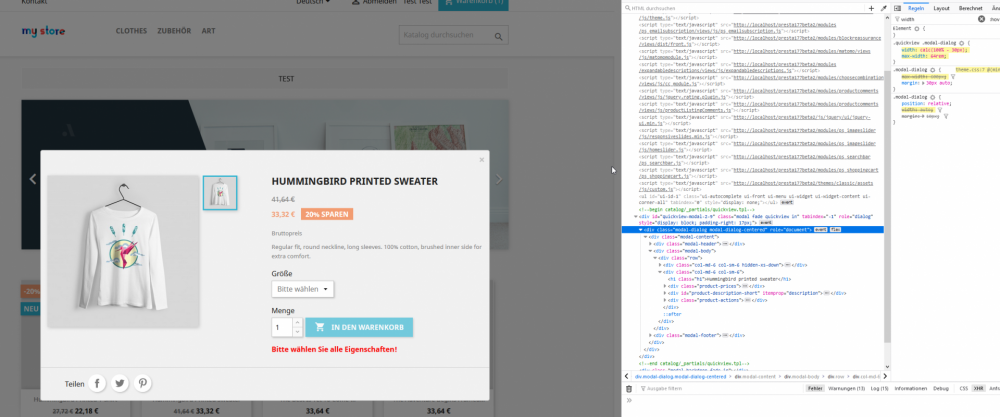Toggle the Fehler console filter
The width and height of the screenshot is (1000, 417).
(814, 388)
